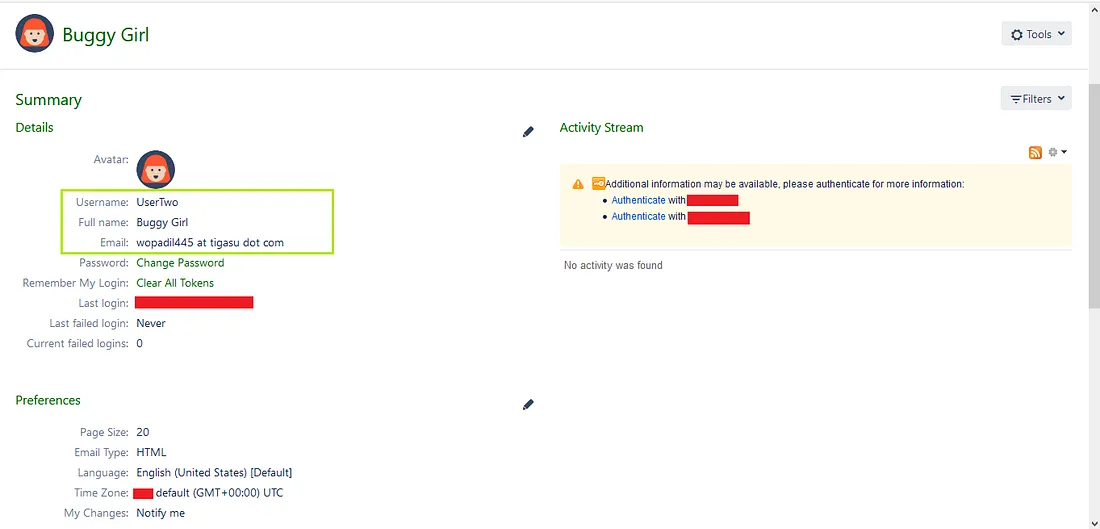The image size is (1100, 529).
Task: Click the Activity Stream heading
Action: click(x=601, y=127)
